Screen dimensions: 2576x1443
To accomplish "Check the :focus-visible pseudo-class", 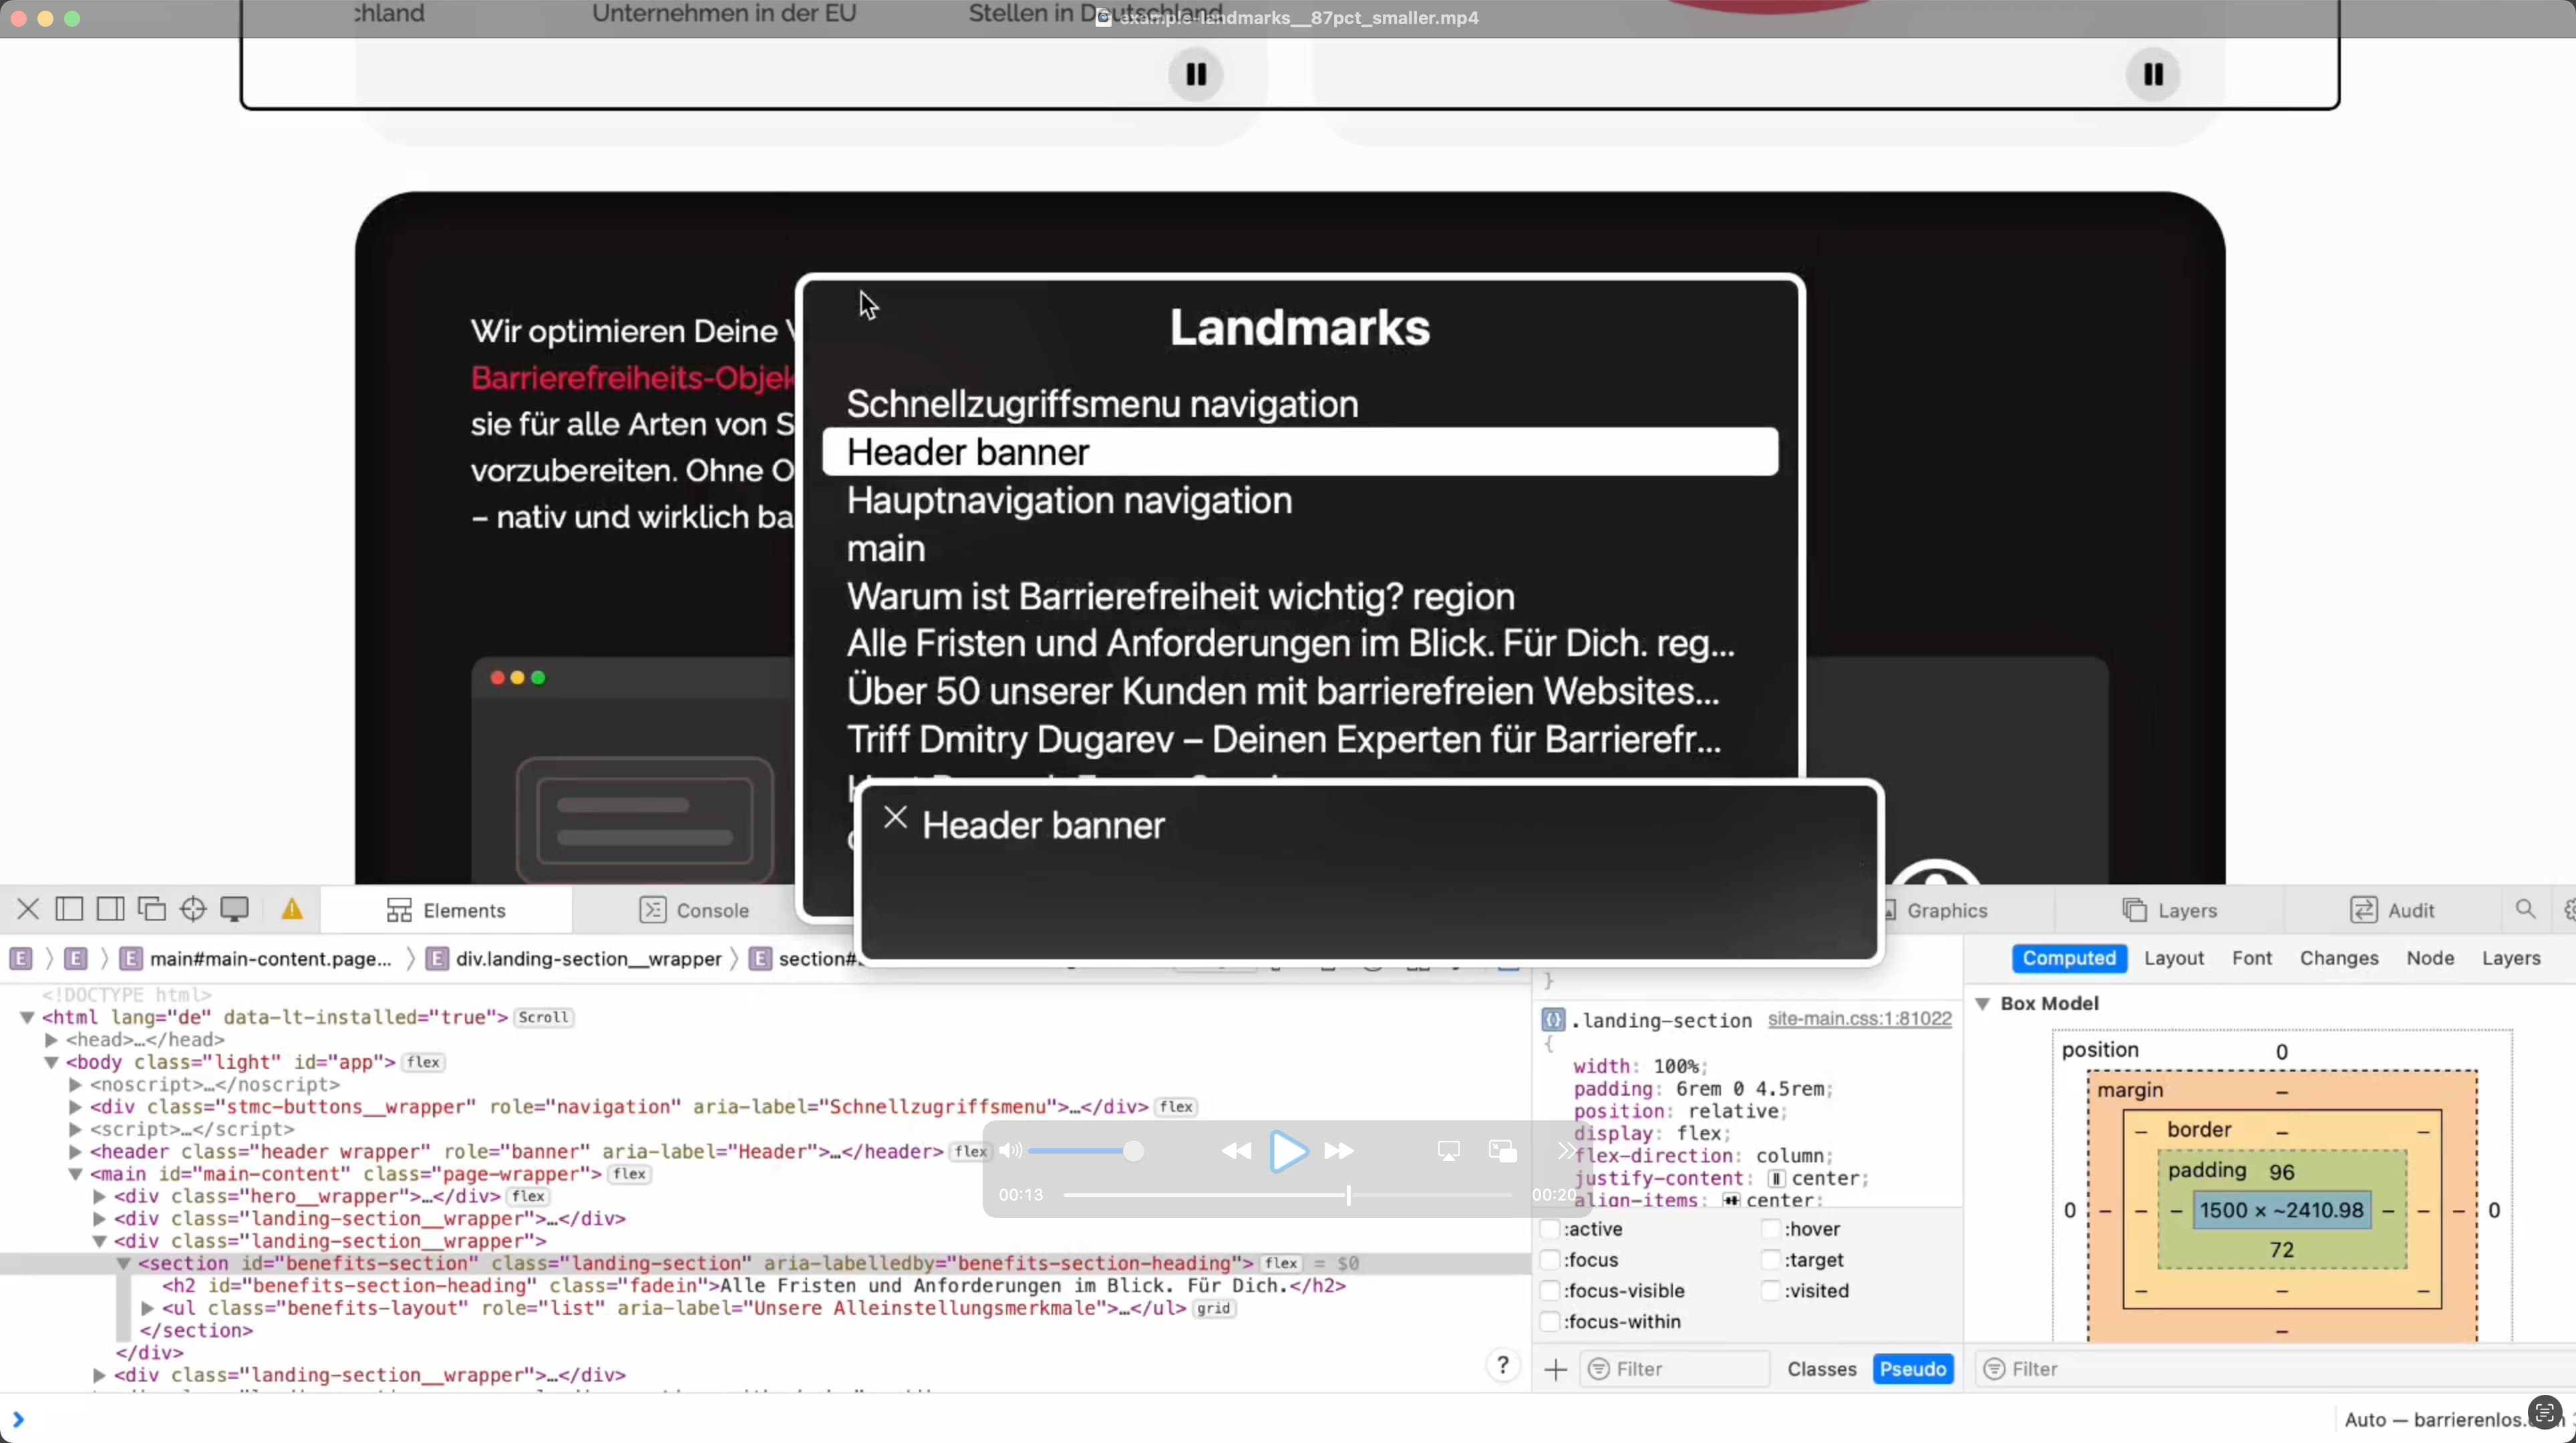I will click(x=1550, y=1291).
